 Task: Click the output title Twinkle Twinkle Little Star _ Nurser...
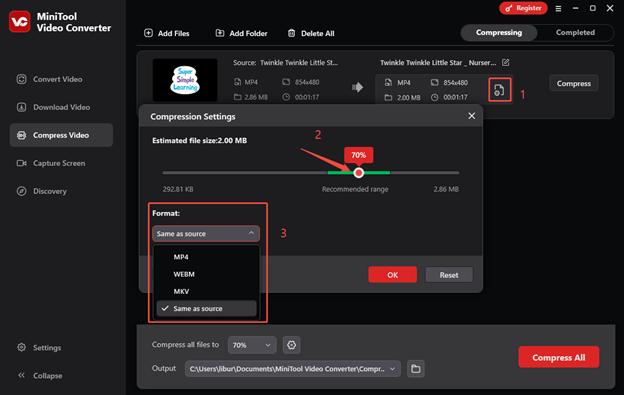tap(438, 62)
